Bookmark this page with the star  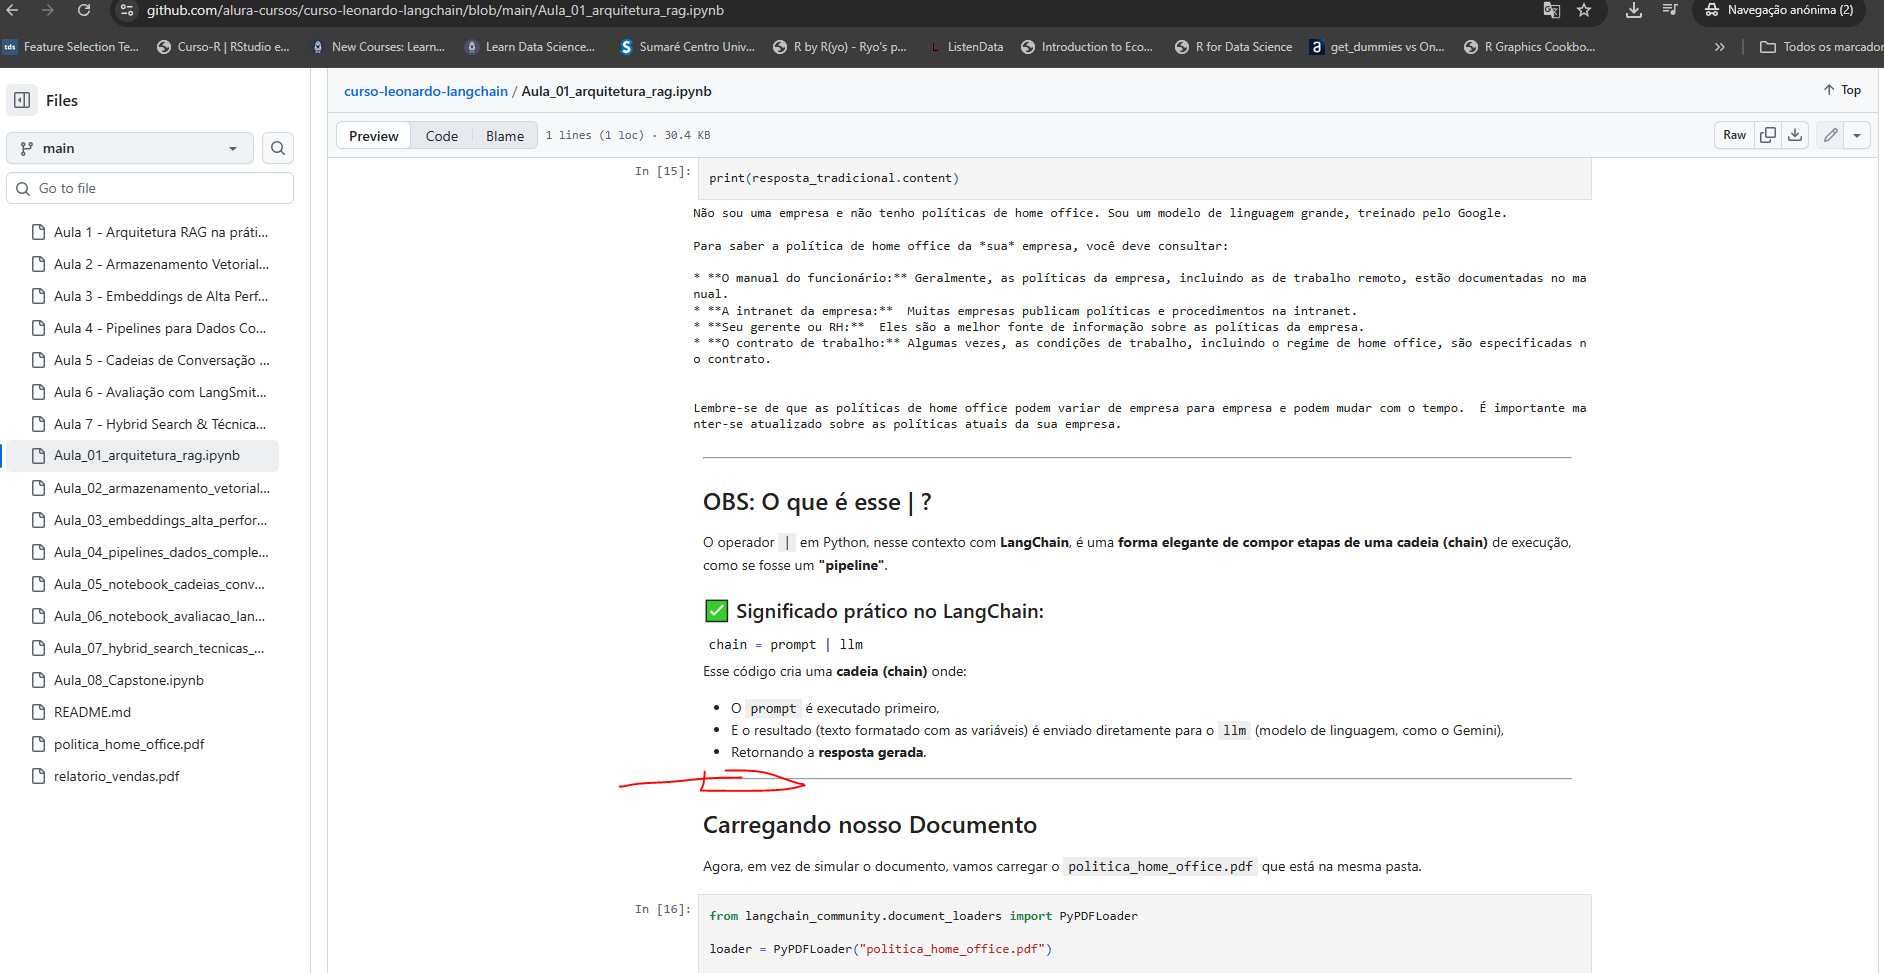pyautogui.click(x=1584, y=10)
